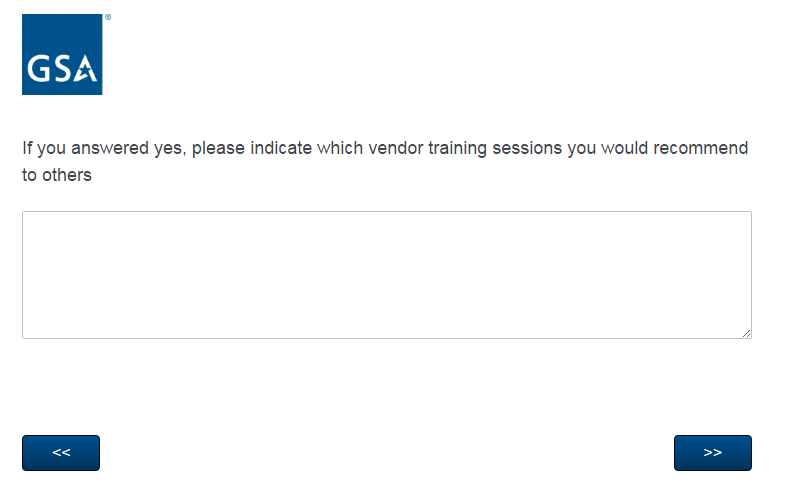Focus the top-left corner of the answer text area

32,221
